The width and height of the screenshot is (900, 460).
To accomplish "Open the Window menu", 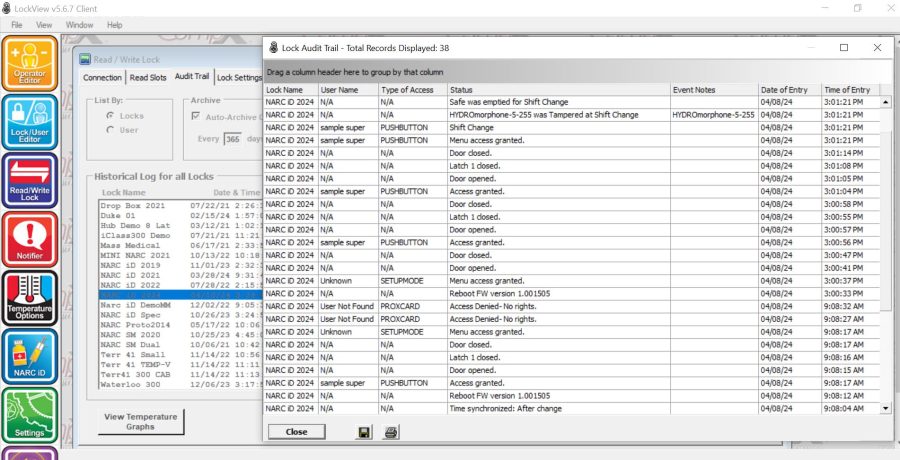I will tap(79, 25).
